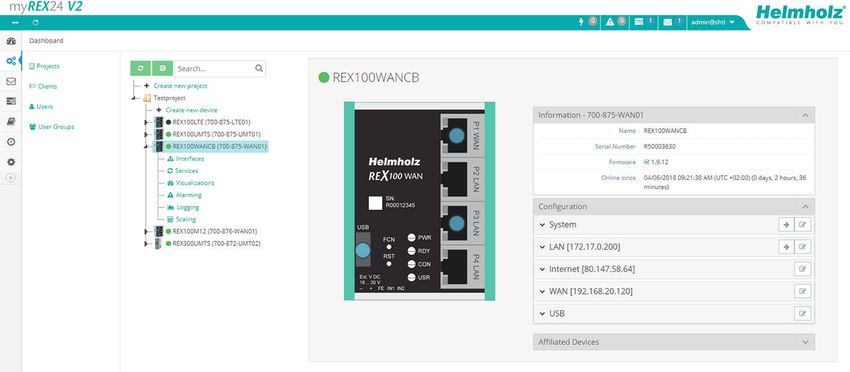Open Alarming under REX100WANCB
Viewport: 850px width, 372px height.
tap(189, 195)
